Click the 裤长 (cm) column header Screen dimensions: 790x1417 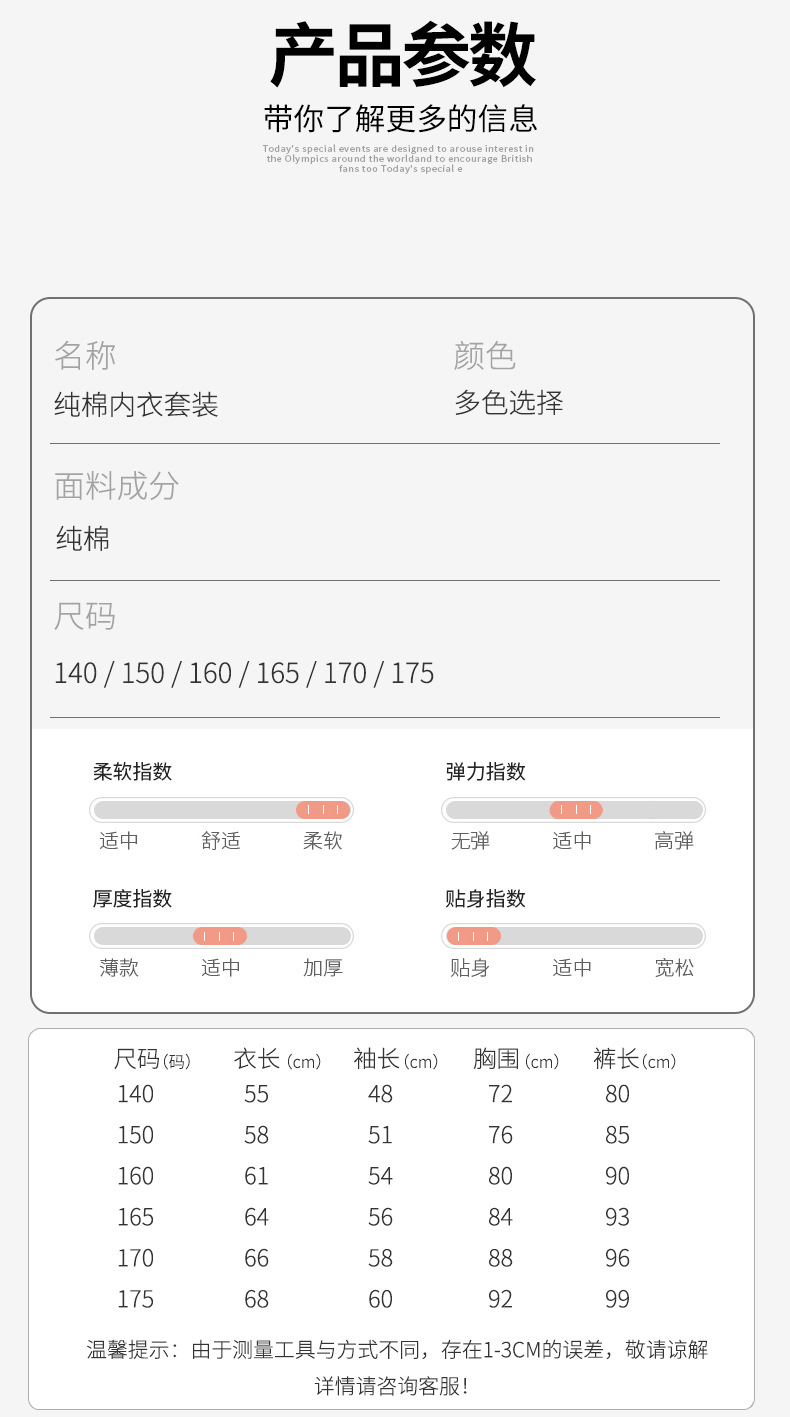[x=634, y=1060]
